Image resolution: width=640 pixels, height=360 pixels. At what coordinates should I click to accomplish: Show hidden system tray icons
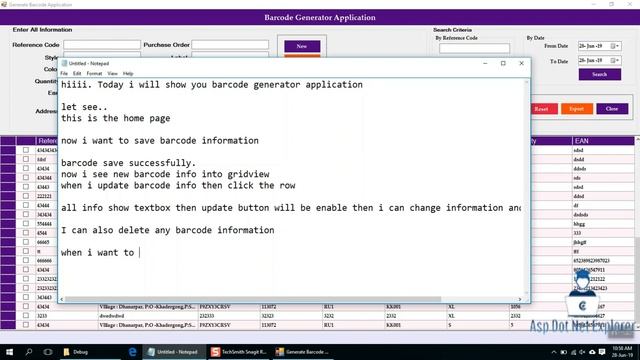pyautogui.click(x=554, y=352)
